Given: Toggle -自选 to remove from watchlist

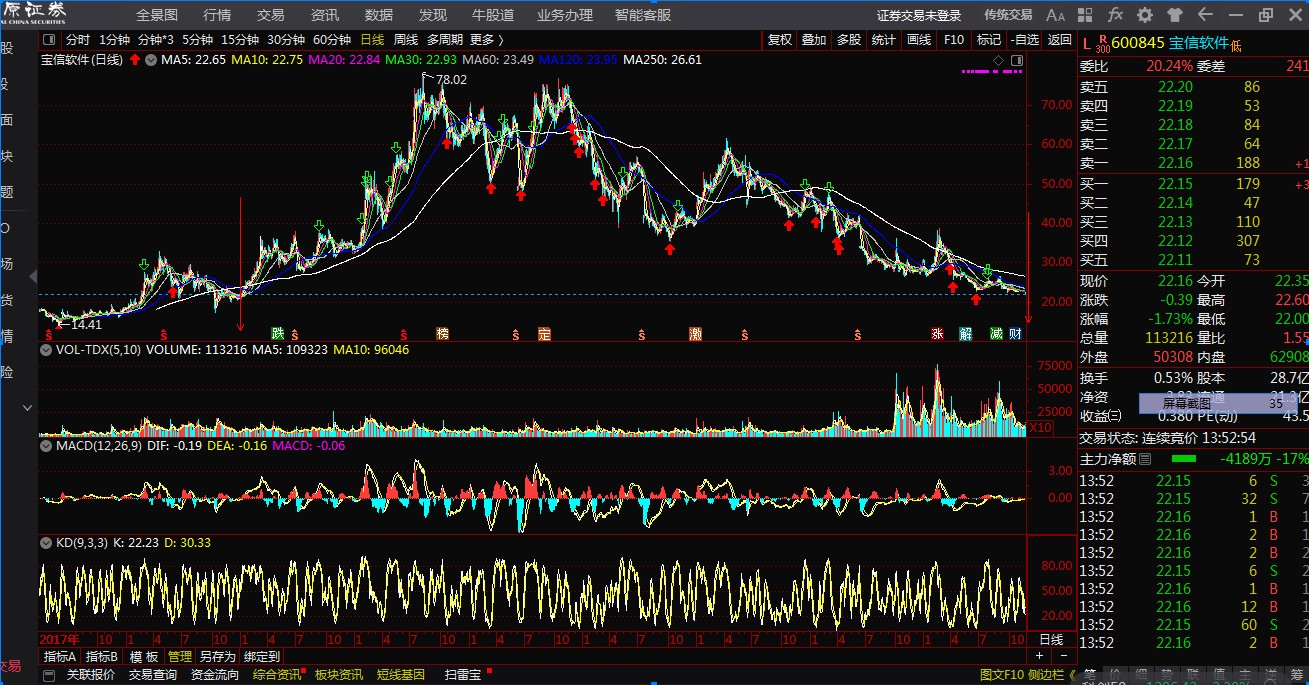Looking at the screenshot, I should click(1025, 40).
